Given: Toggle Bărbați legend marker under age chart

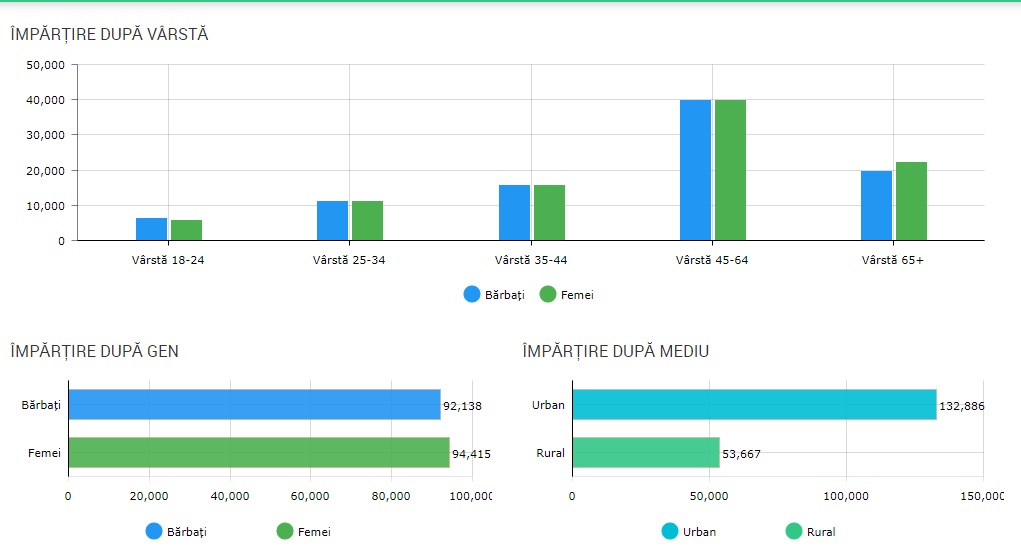Looking at the screenshot, I should [x=471, y=294].
